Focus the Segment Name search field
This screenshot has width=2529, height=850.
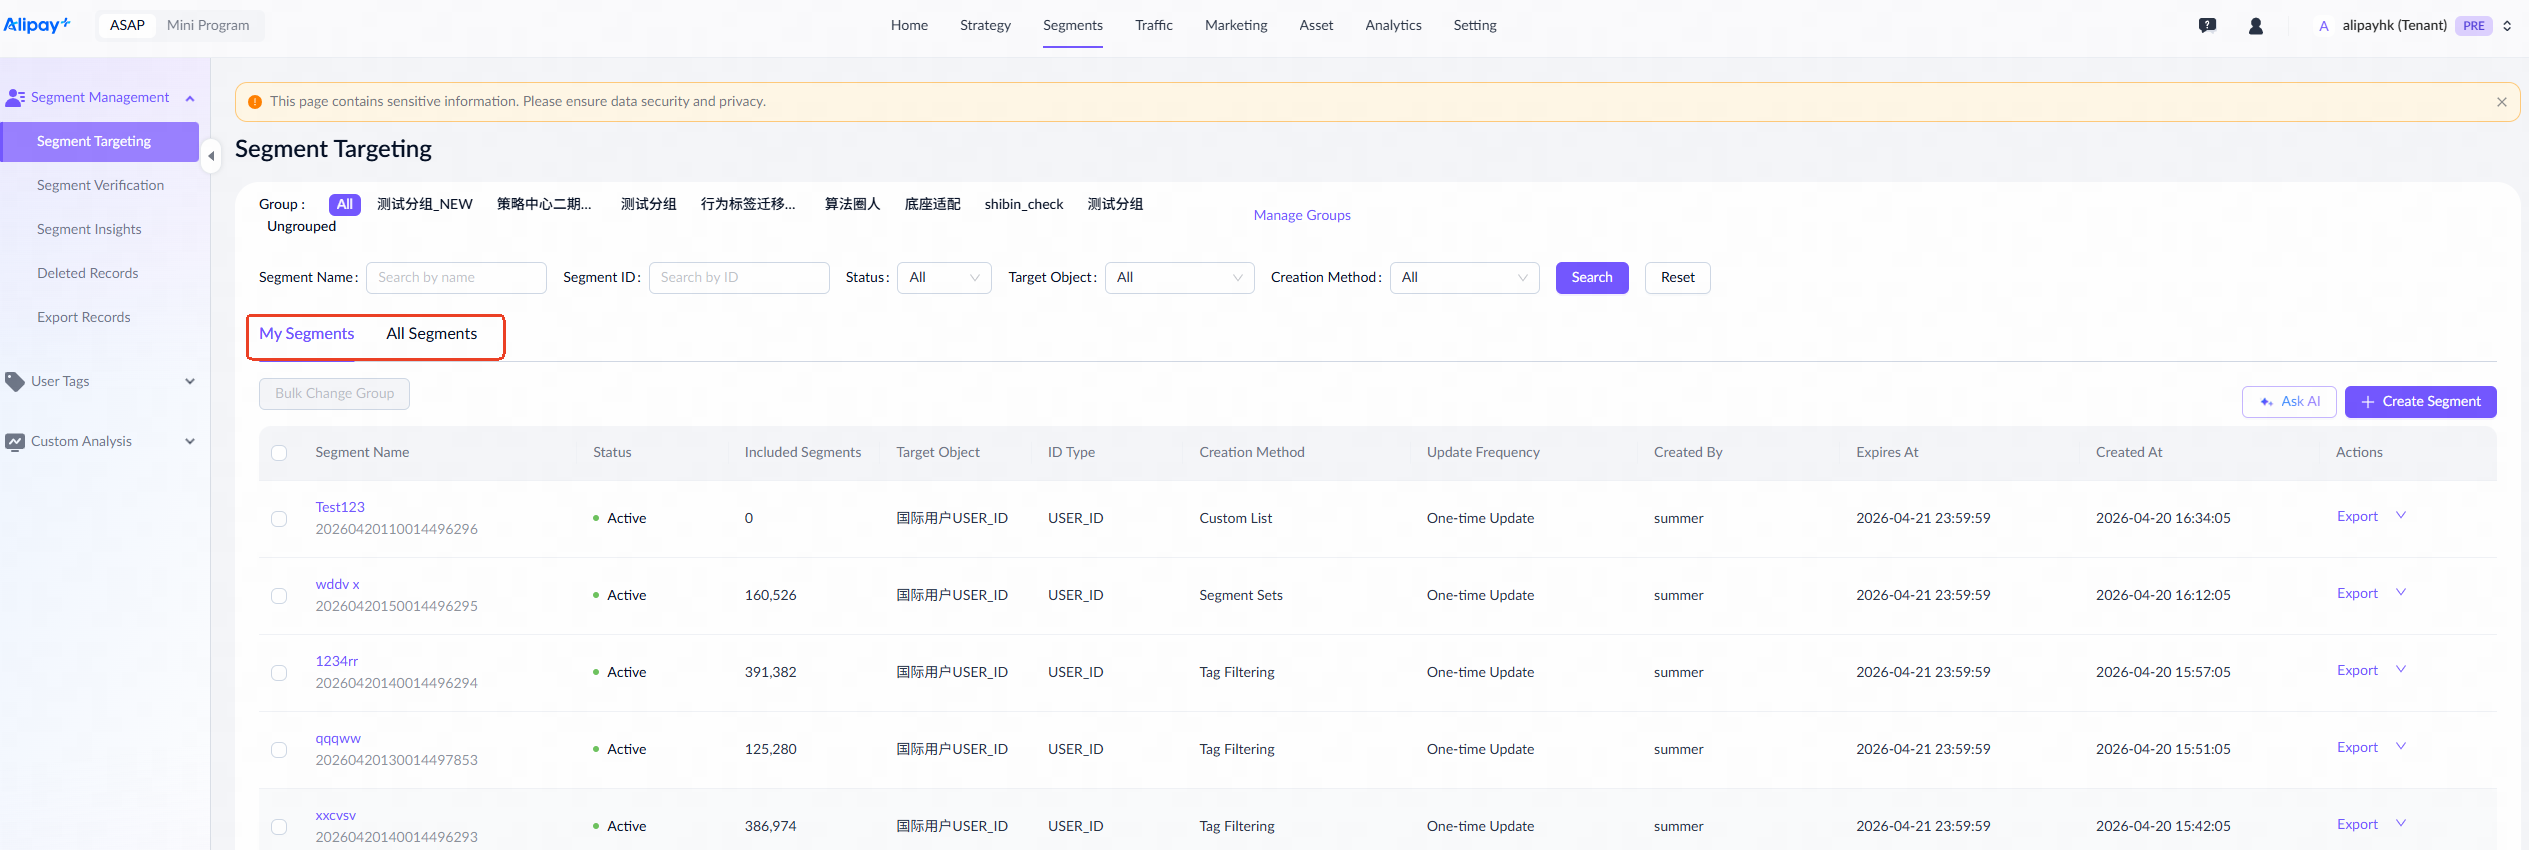click(x=456, y=278)
